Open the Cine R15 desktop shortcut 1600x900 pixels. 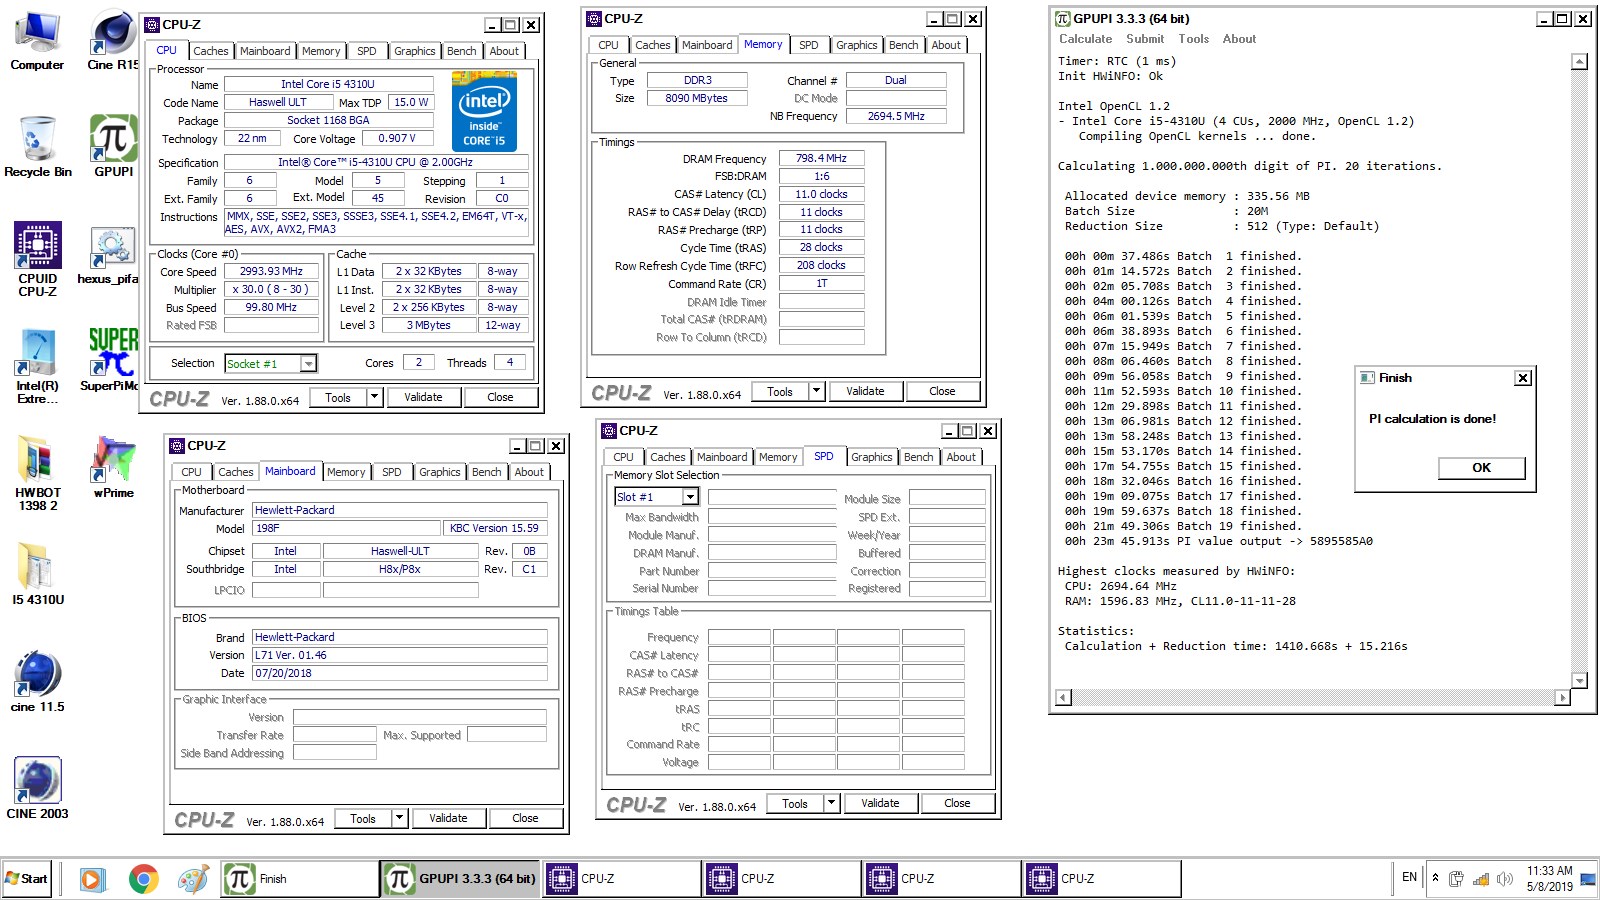click(113, 41)
